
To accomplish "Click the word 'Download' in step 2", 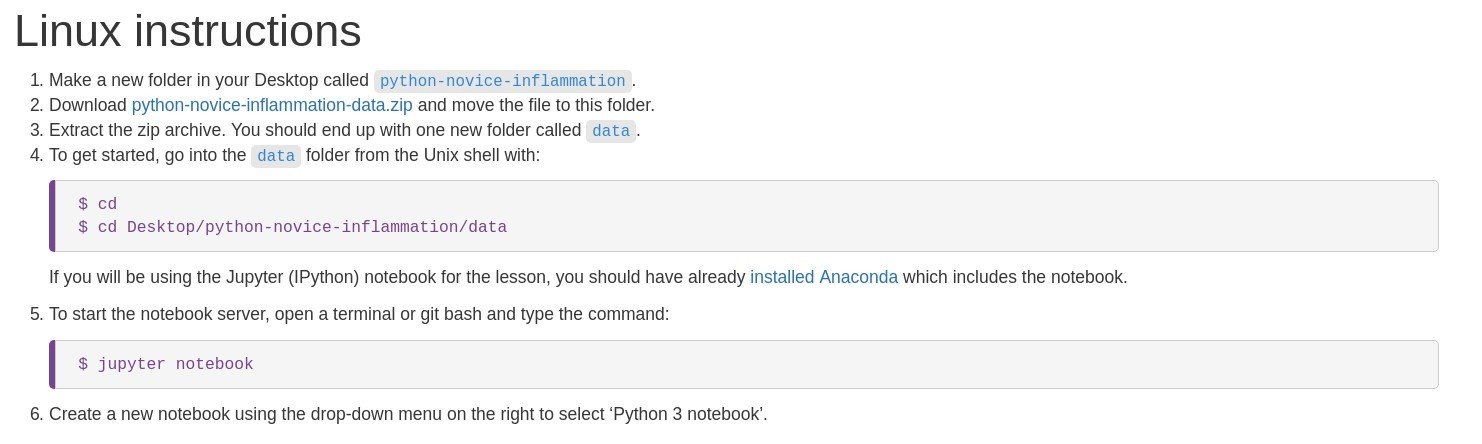I will tap(88, 105).
